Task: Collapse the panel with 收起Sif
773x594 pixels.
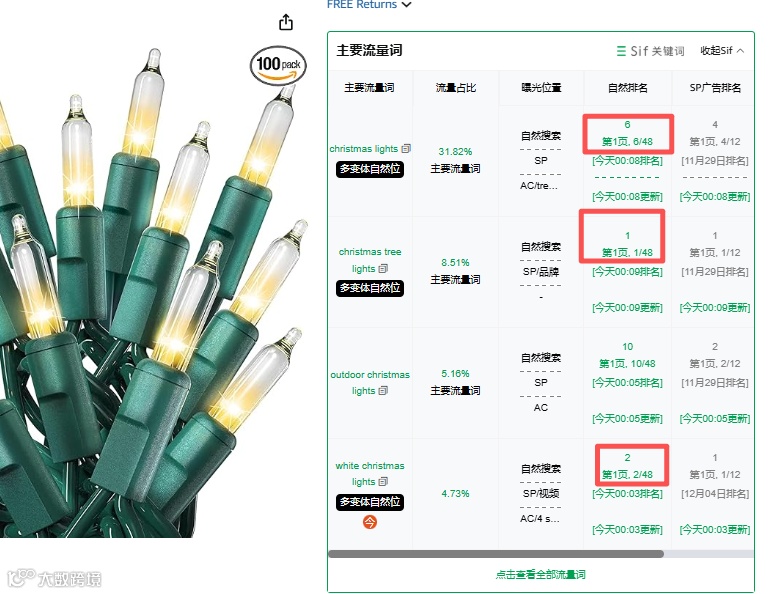Action: click(722, 50)
